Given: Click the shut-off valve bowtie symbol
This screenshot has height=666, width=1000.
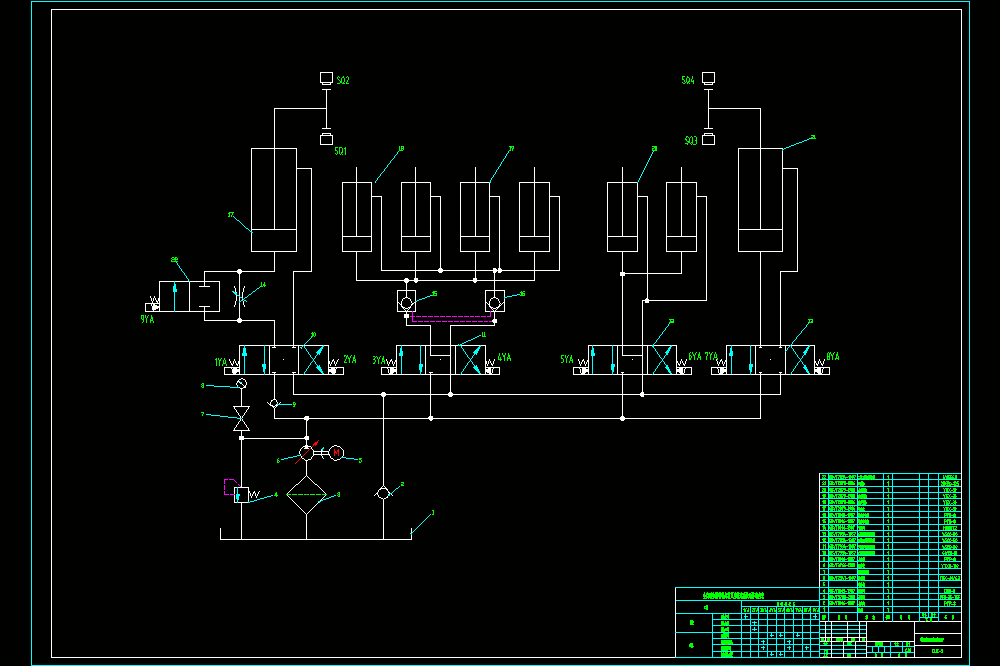Looking at the screenshot, I should (242, 418).
